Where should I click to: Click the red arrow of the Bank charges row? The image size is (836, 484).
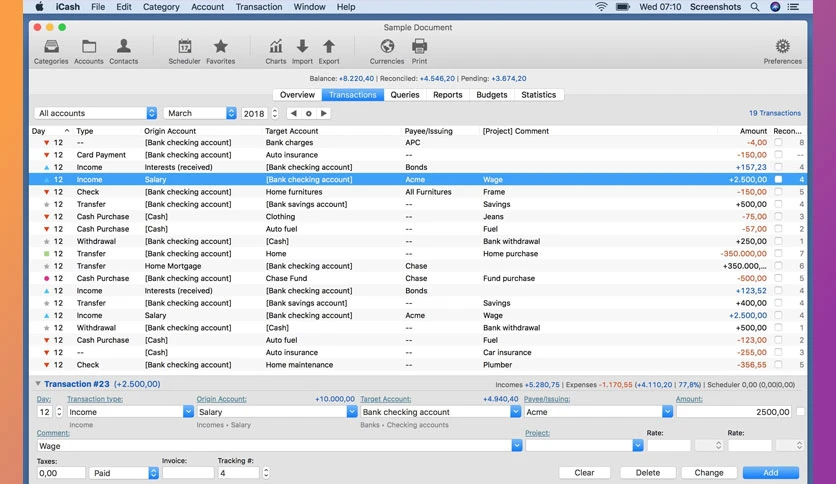(x=46, y=143)
